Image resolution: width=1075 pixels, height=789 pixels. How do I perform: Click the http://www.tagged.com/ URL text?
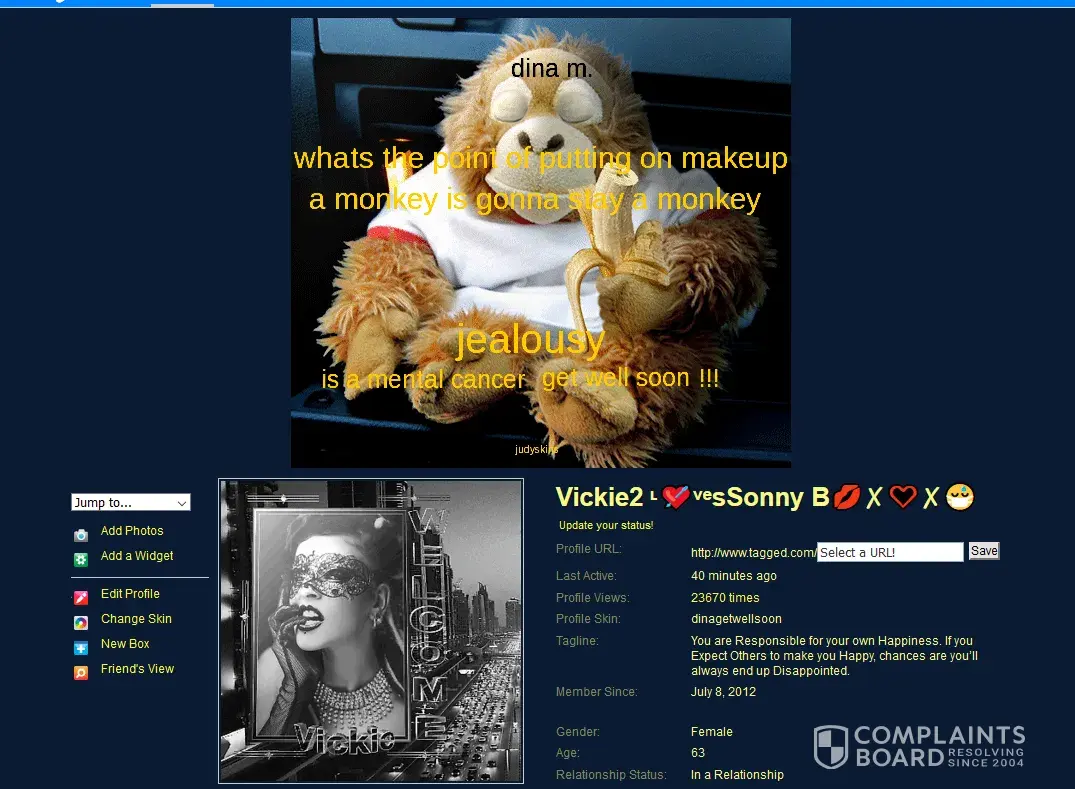point(753,553)
